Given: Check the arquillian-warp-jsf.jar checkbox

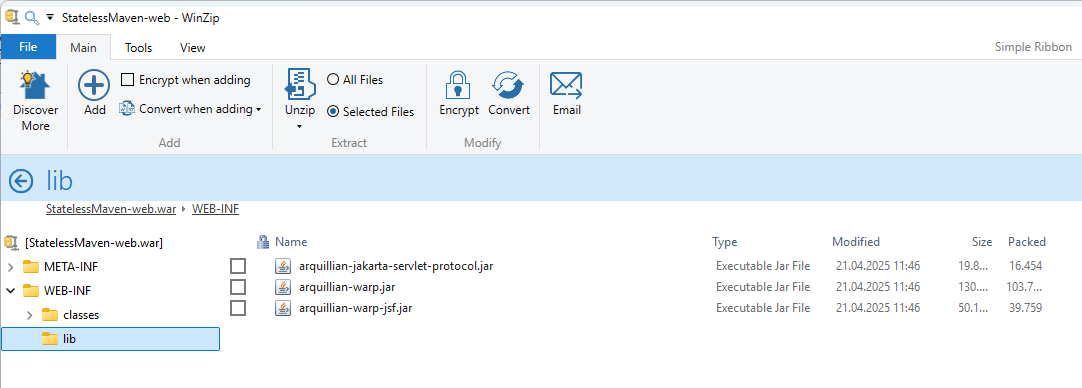Looking at the screenshot, I should point(237,308).
